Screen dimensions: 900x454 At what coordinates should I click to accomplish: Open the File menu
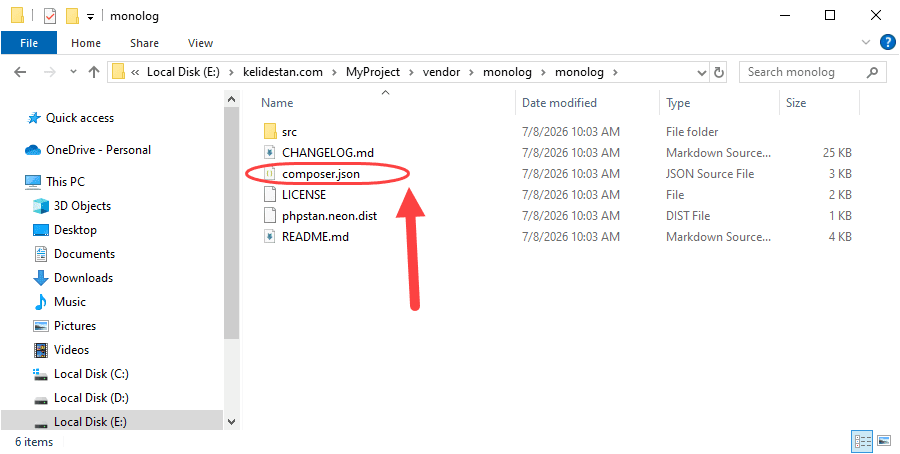29,43
